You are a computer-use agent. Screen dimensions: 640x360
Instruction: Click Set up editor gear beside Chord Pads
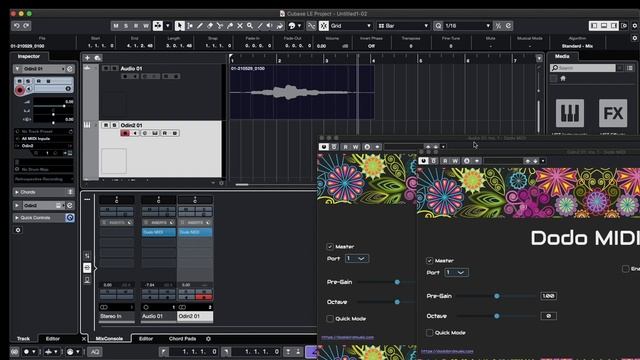tap(208, 339)
